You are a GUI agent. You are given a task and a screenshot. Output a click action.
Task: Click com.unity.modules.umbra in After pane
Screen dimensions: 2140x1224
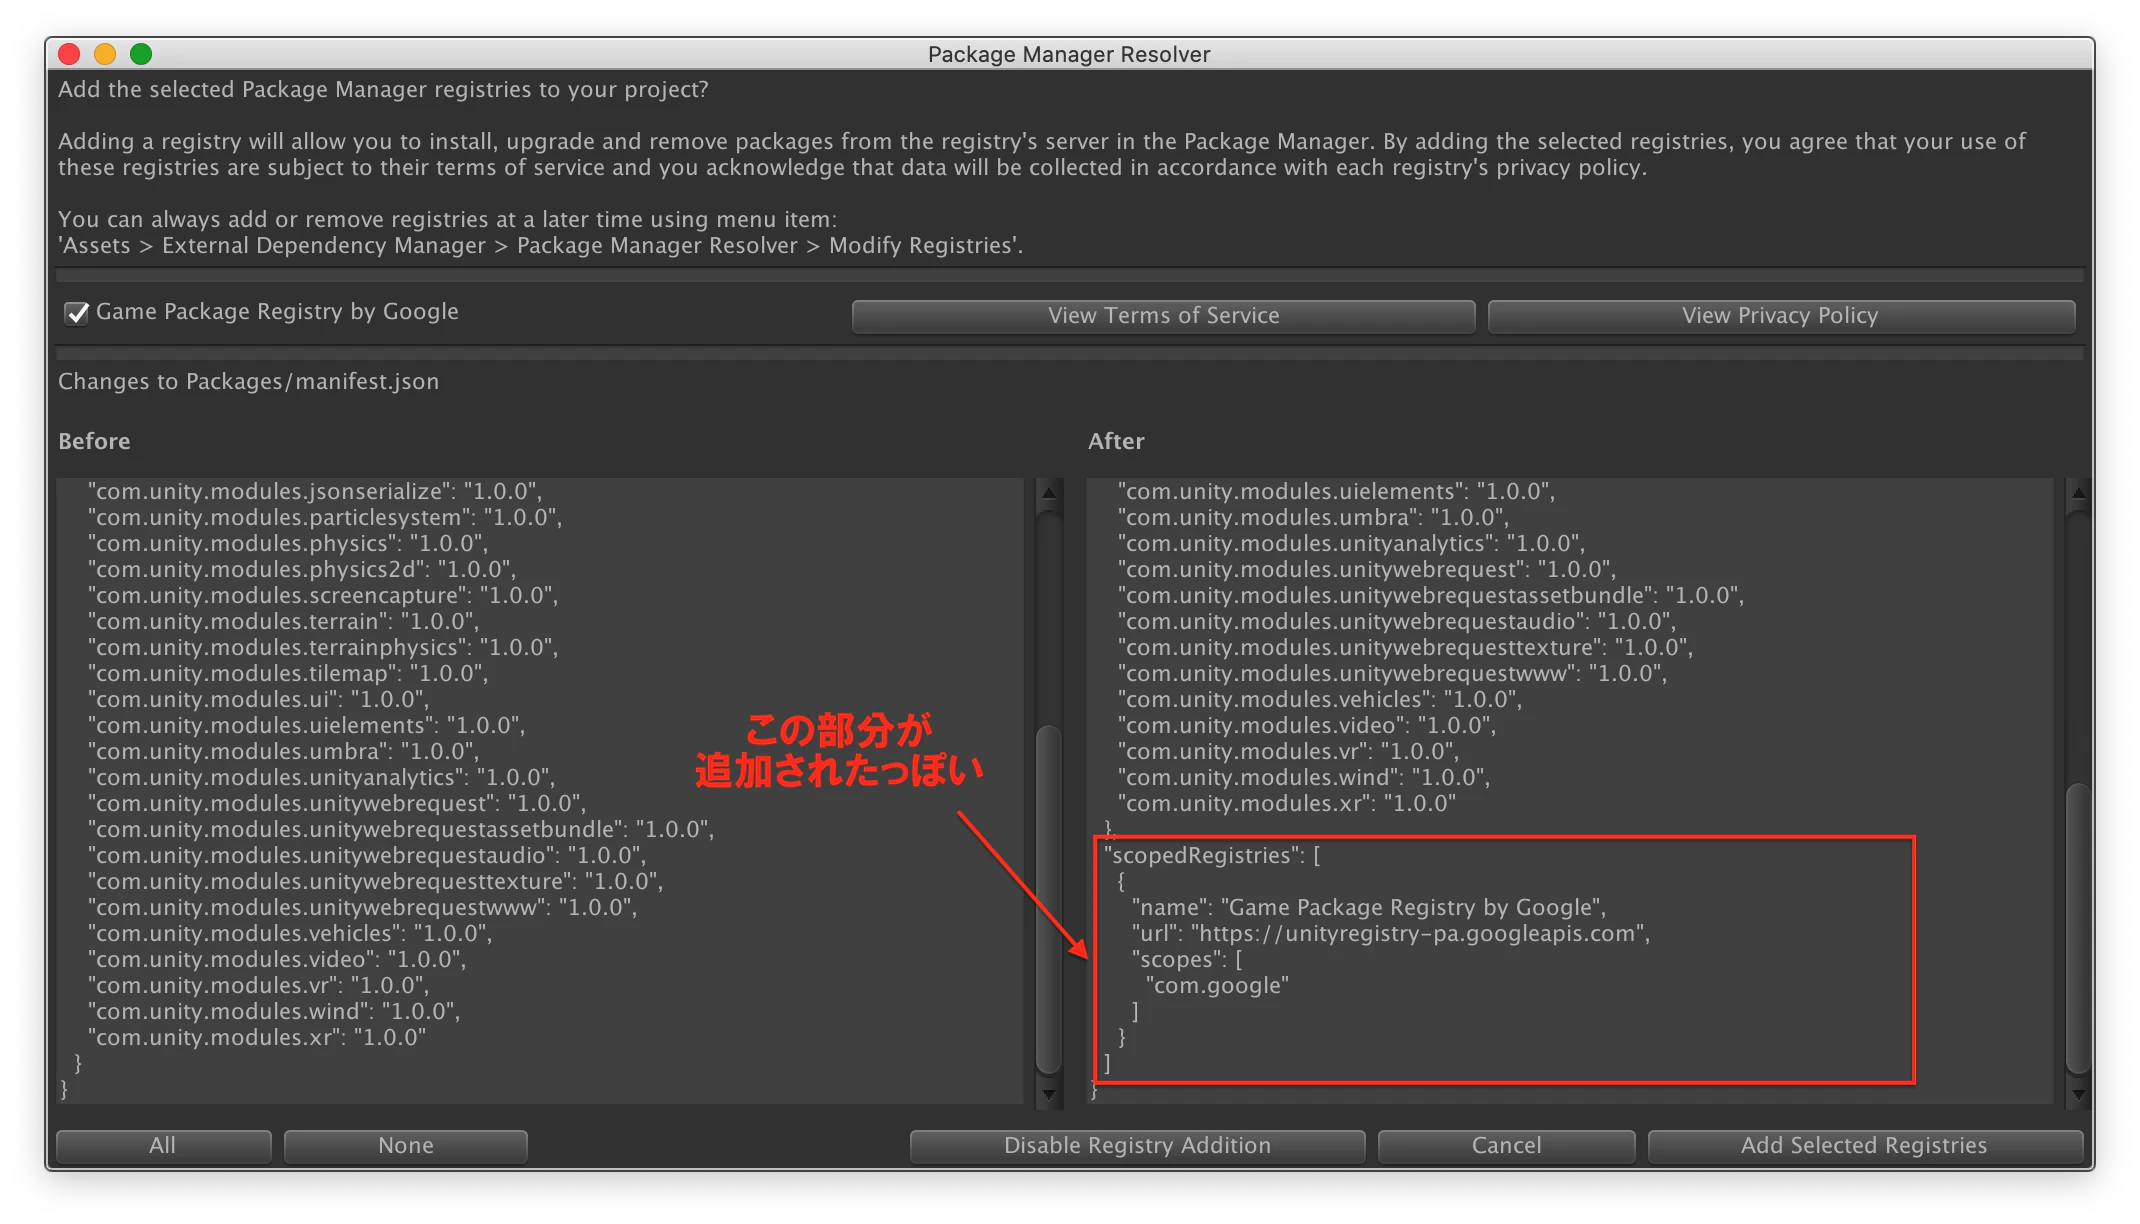pos(1314,518)
